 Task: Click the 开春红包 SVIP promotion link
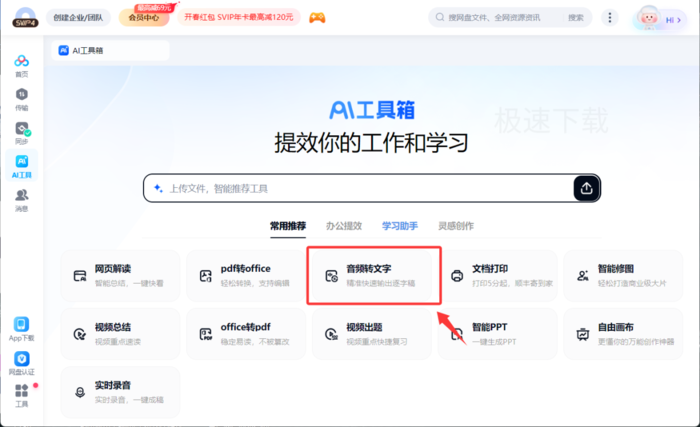tap(239, 17)
